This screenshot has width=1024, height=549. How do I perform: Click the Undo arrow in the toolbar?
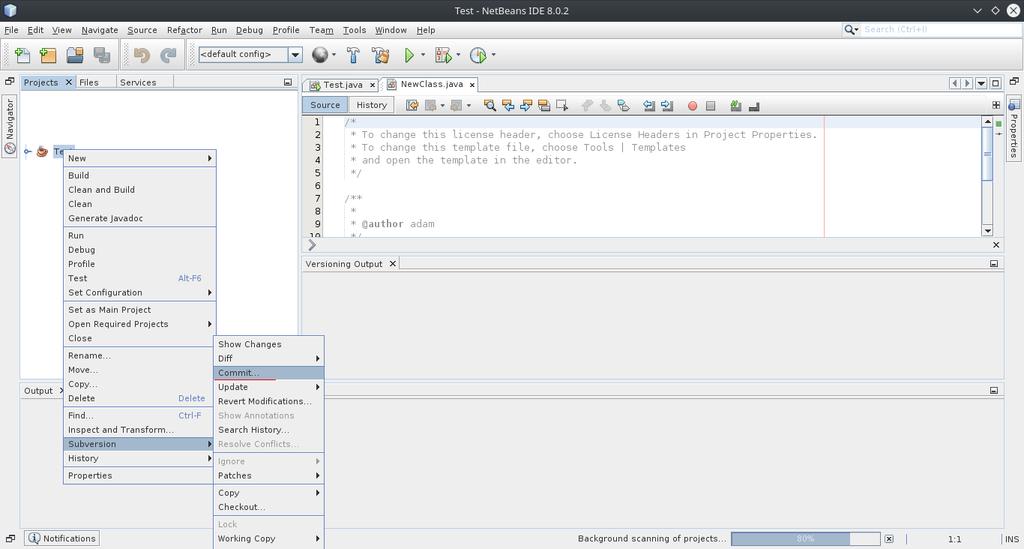pos(141,55)
